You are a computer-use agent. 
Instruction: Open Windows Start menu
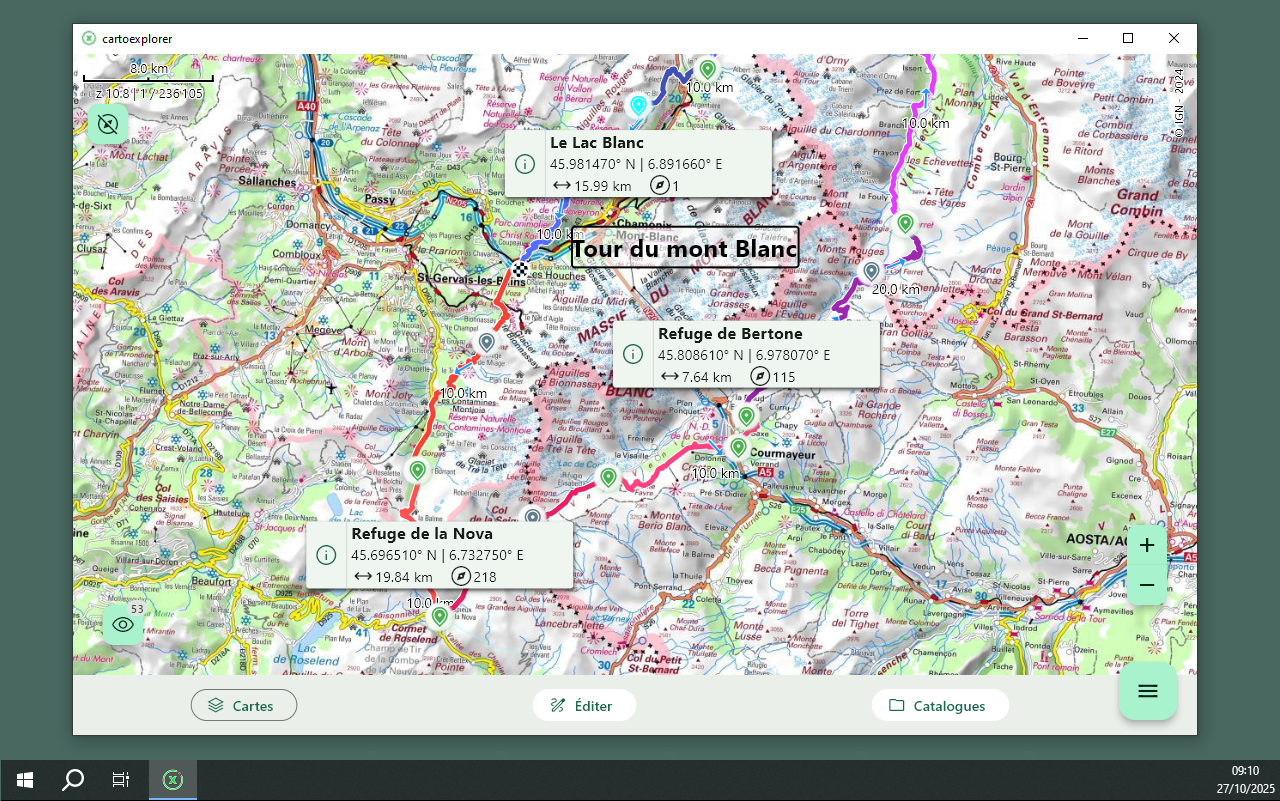25,780
